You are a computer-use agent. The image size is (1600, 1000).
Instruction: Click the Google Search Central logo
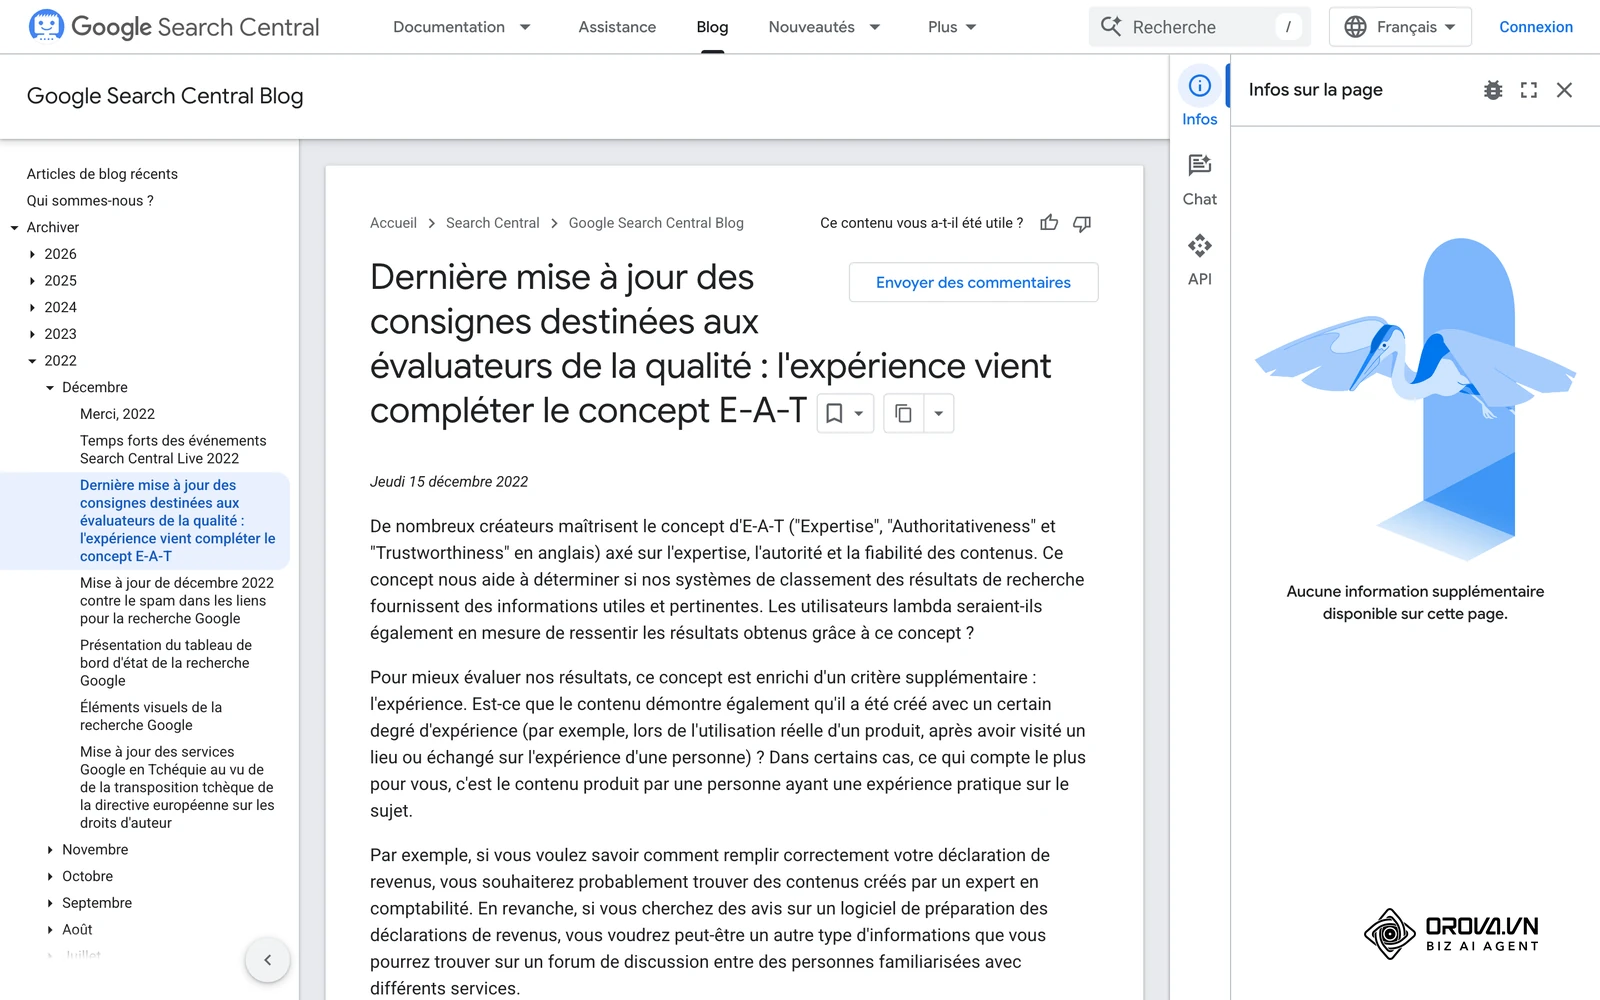[x=174, y=27]
